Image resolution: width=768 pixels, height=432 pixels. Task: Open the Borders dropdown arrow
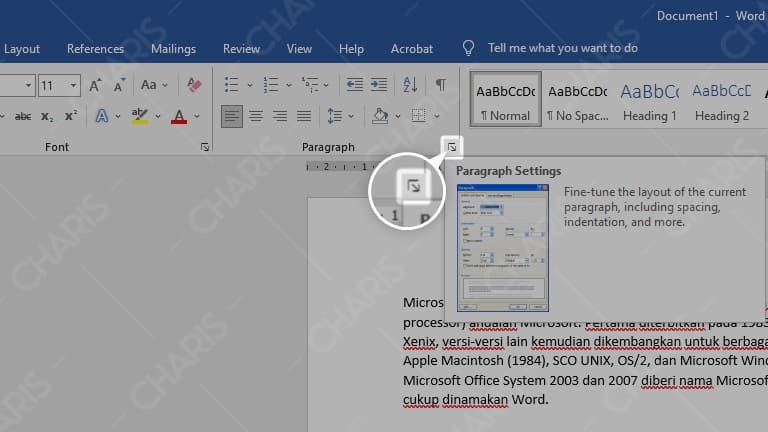click(x=436, y=117)
